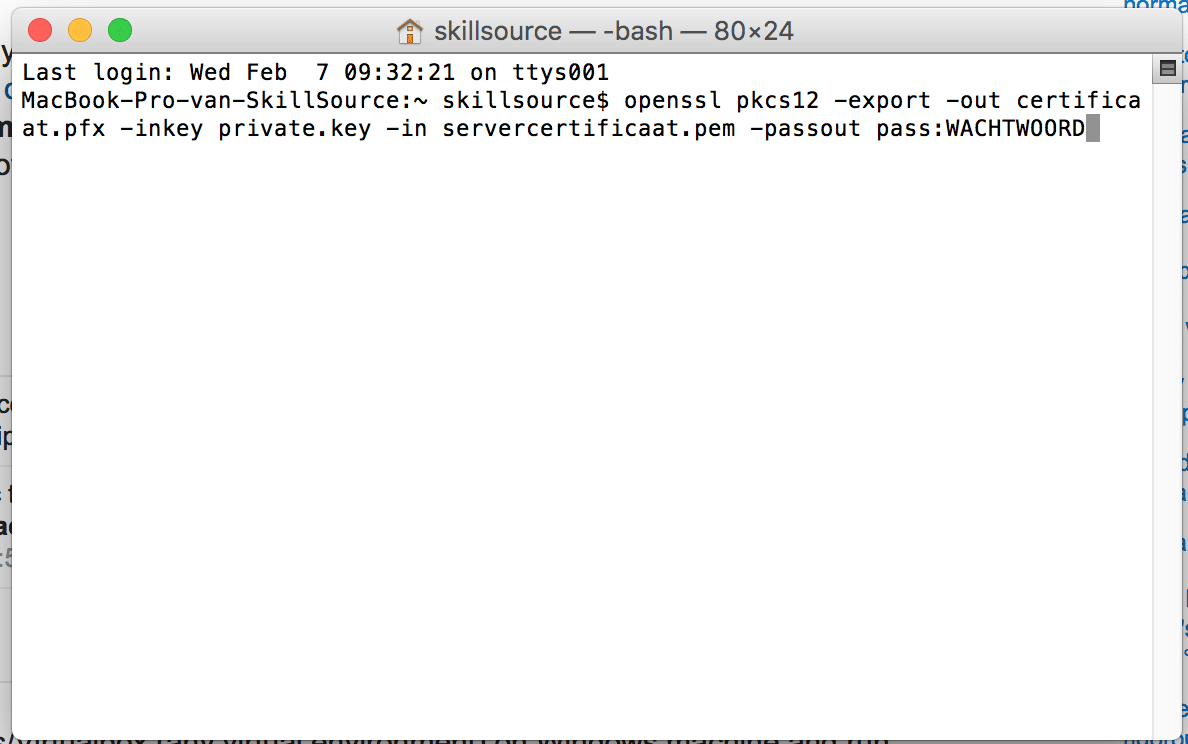This screenshot has width=1188, height=744.
Task: Click private.key in the command line
Action: point(294,128)
